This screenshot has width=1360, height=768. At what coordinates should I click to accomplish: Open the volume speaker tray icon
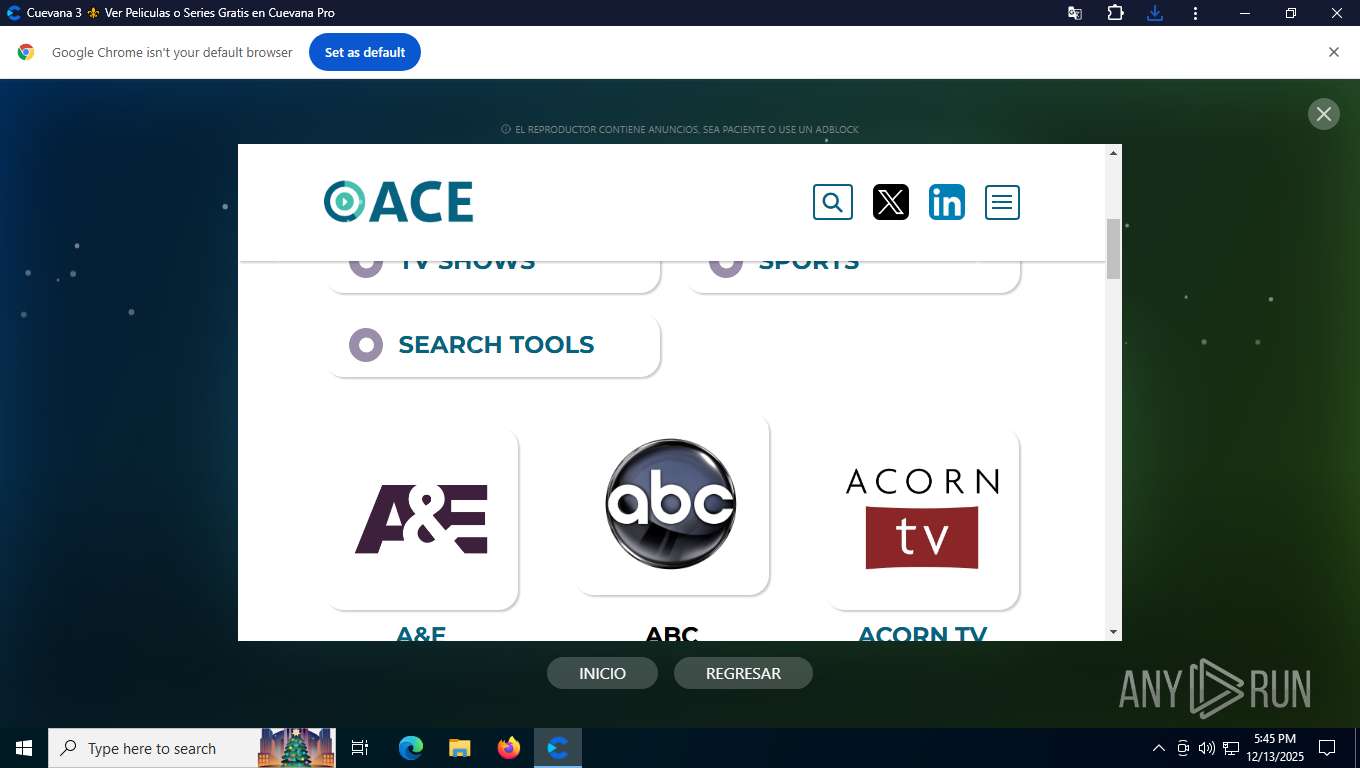(1207, 748)
